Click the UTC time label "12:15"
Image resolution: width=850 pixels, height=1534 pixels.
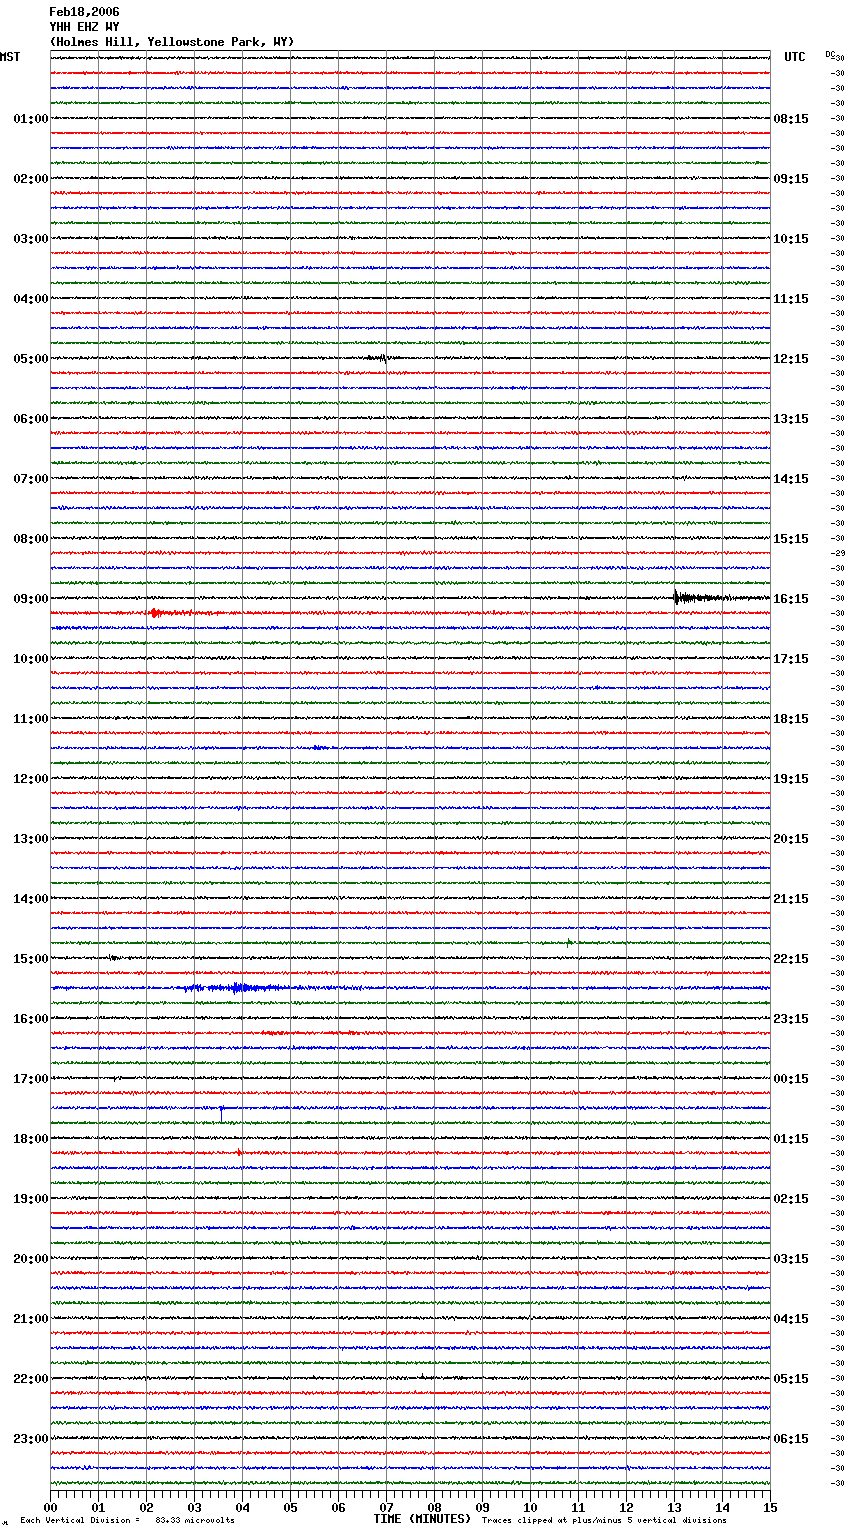click(791, 359)
